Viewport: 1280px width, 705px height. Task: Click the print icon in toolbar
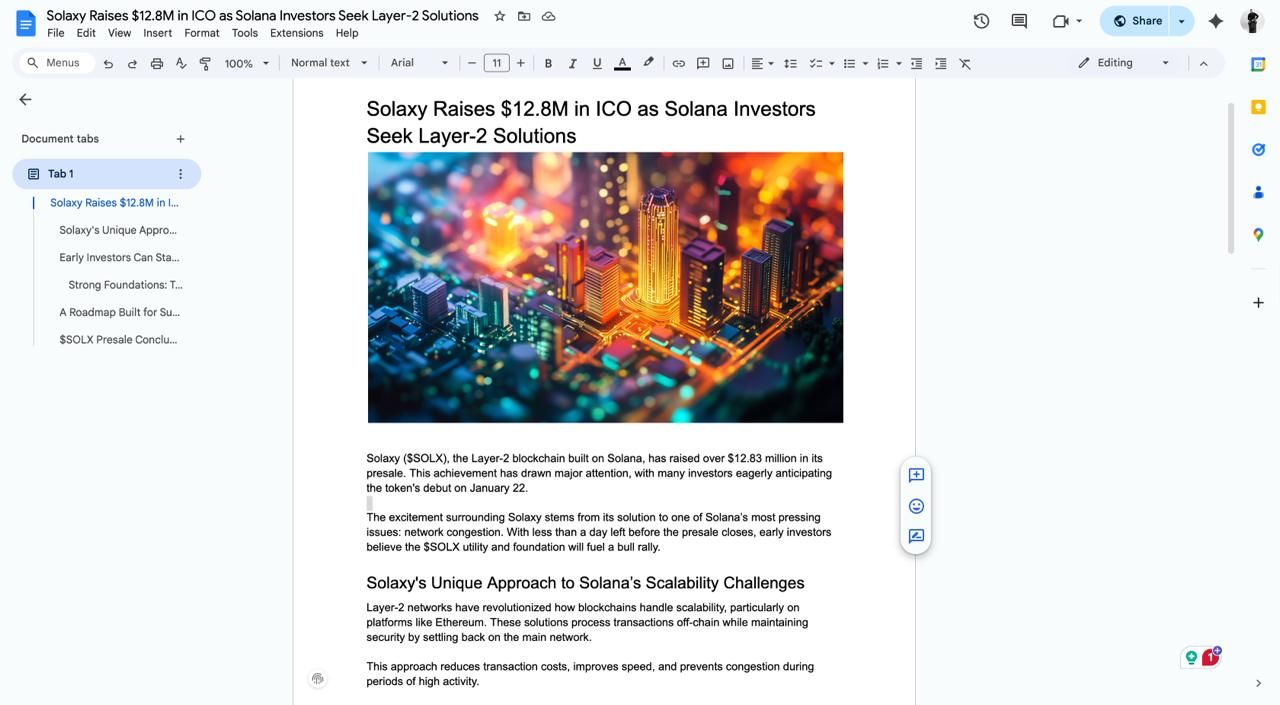coord(157,63)
